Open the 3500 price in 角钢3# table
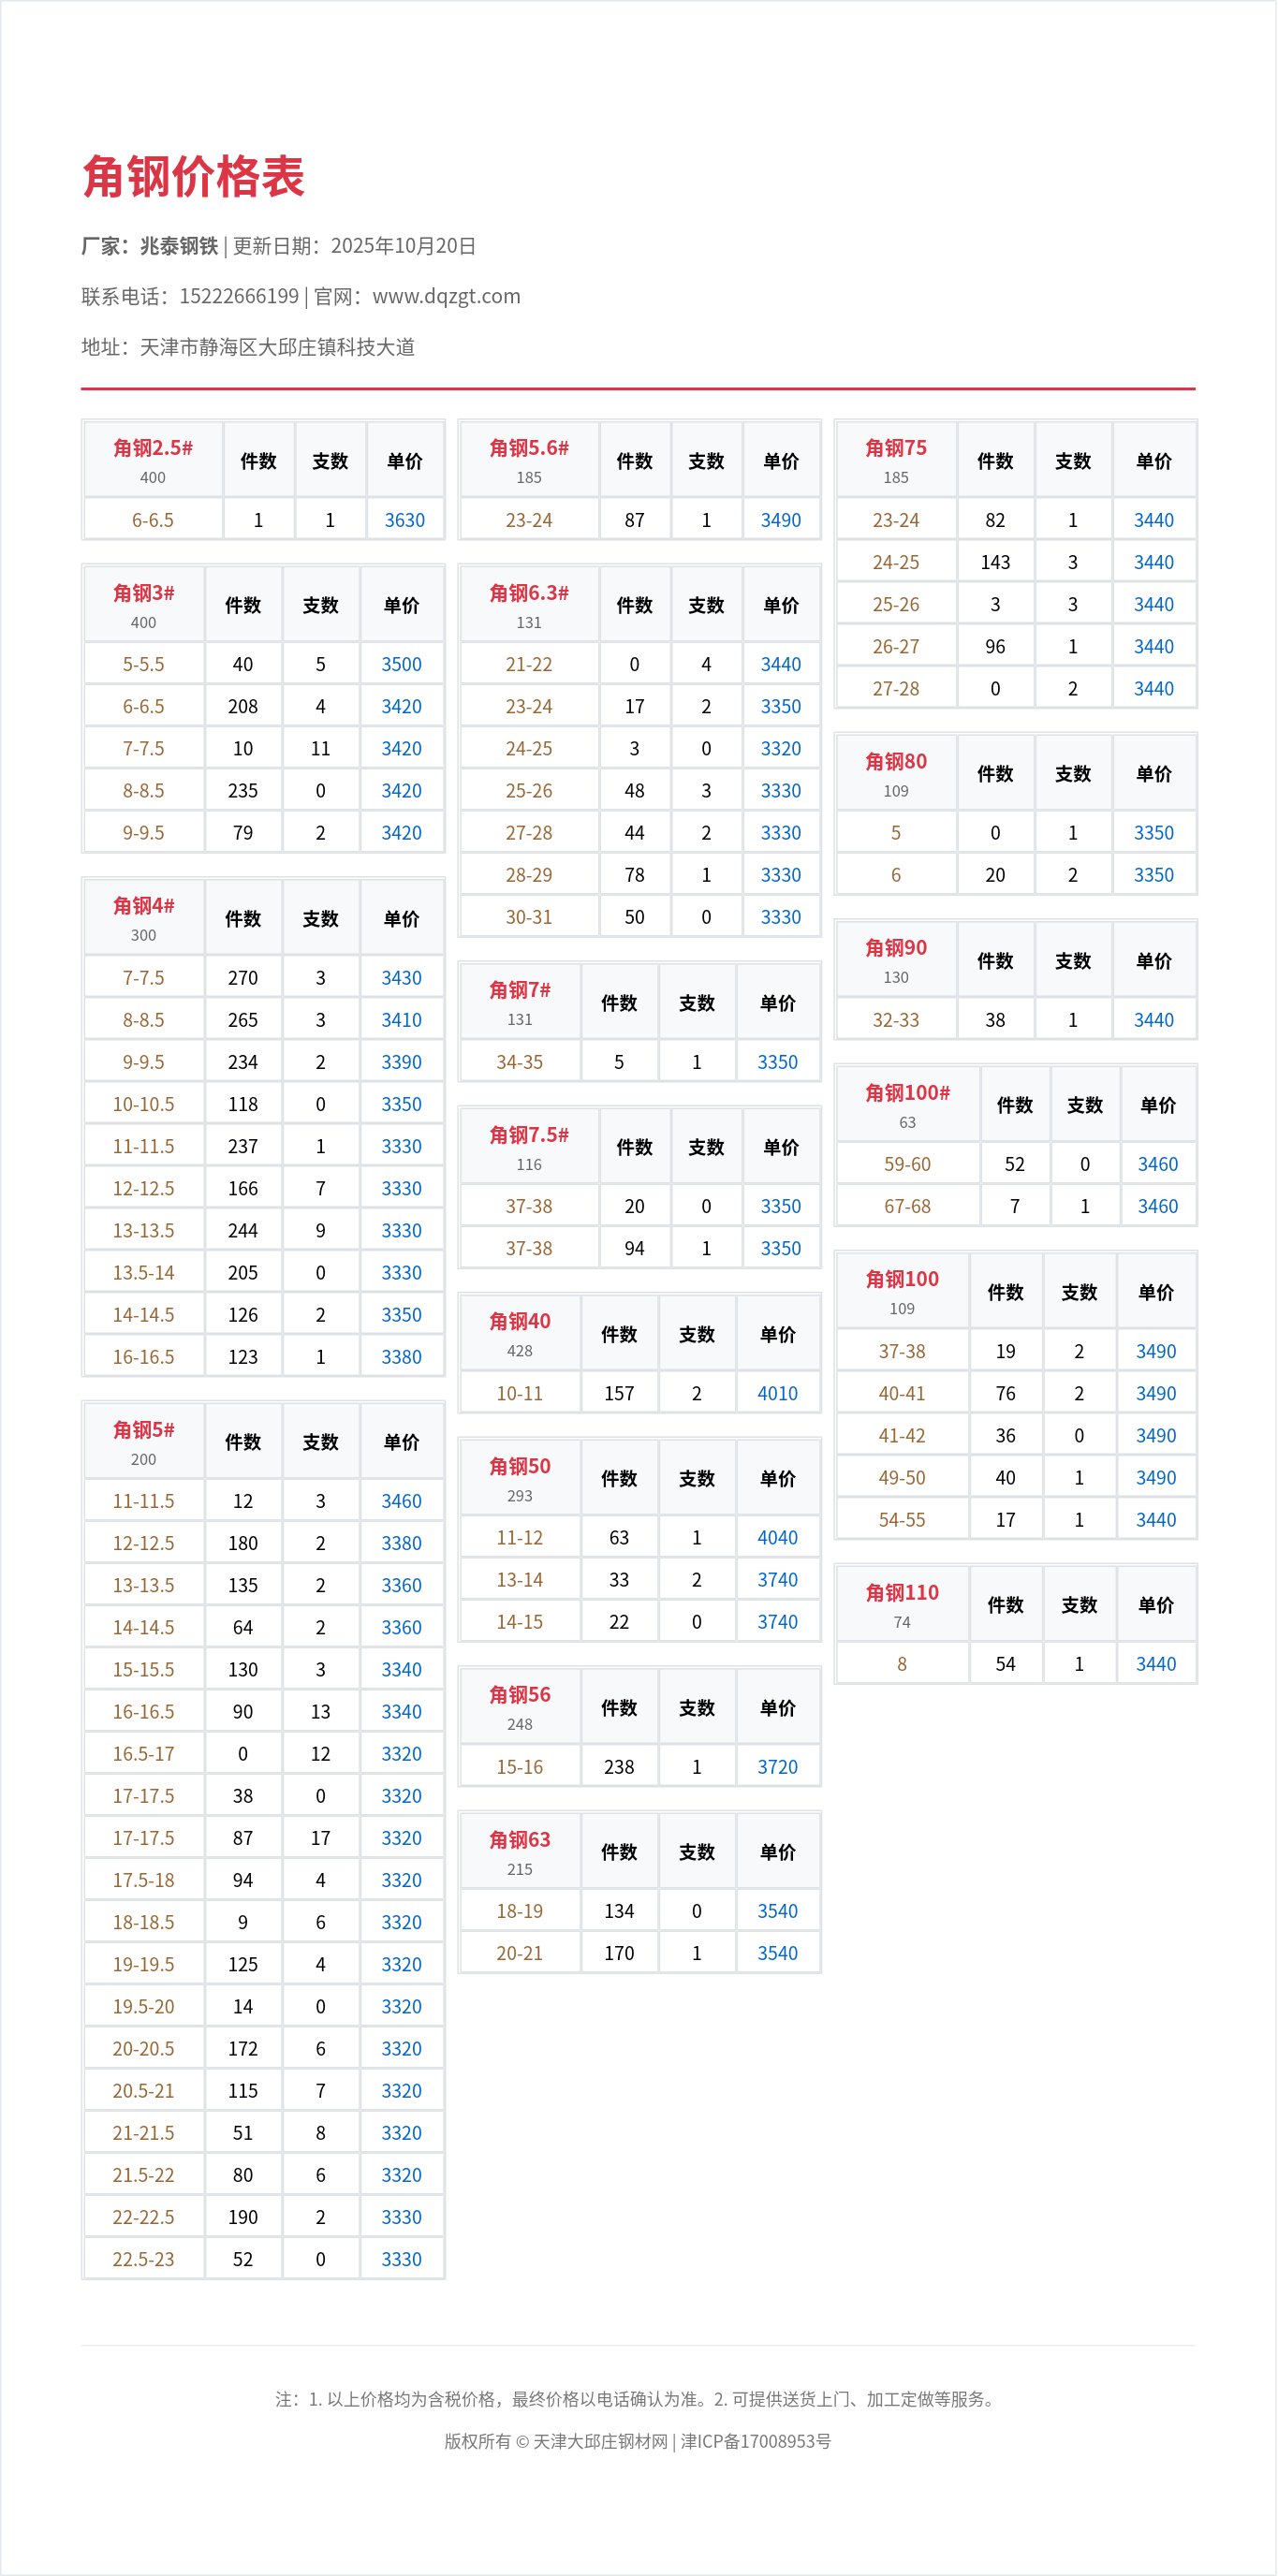The image size is (1278, 2576). point(401,664)
